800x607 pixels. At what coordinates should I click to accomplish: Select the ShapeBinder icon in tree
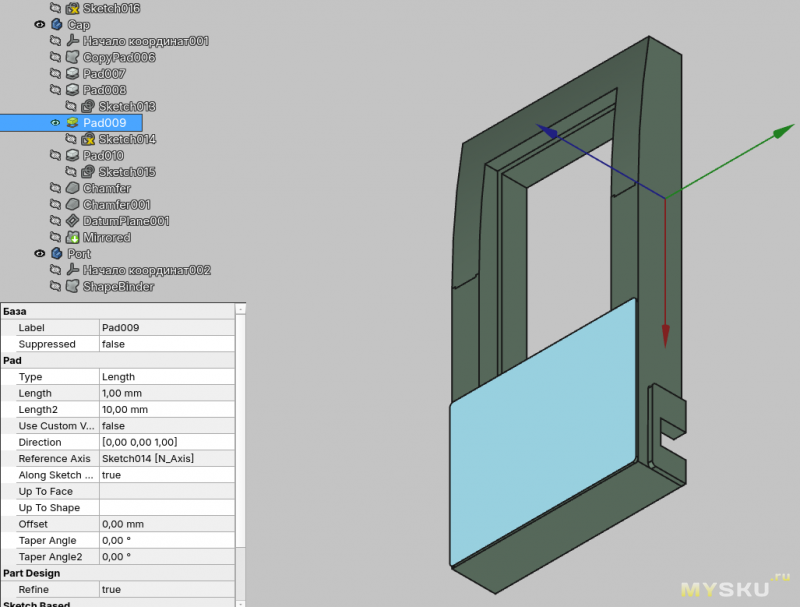pyautogui.click(x=73, y=287)
